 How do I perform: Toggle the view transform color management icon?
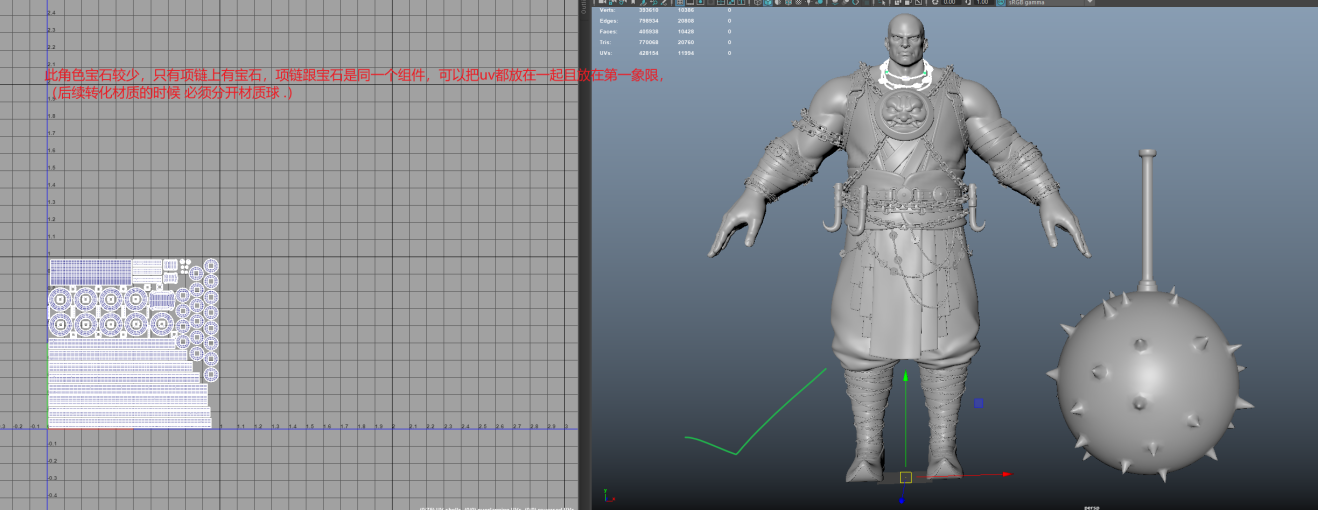[1000, 3]
